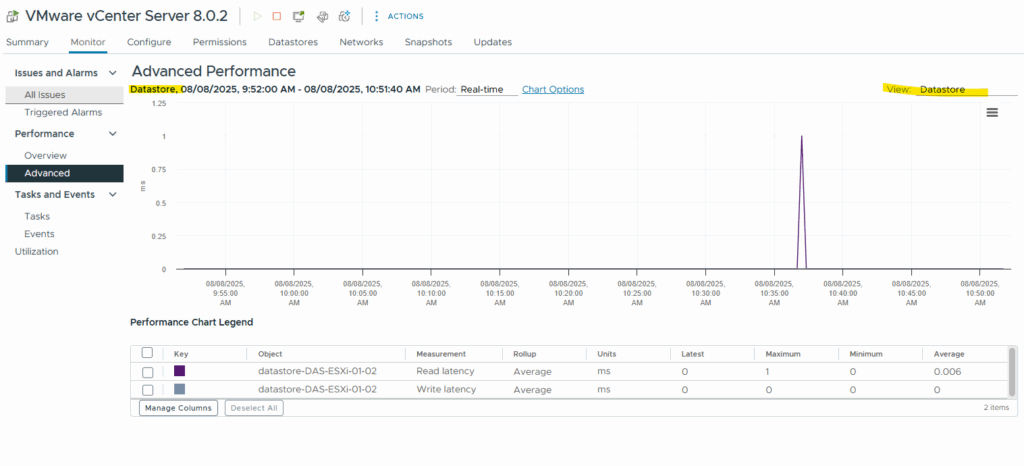Click the Deselect All button

(x=254, y=408)
